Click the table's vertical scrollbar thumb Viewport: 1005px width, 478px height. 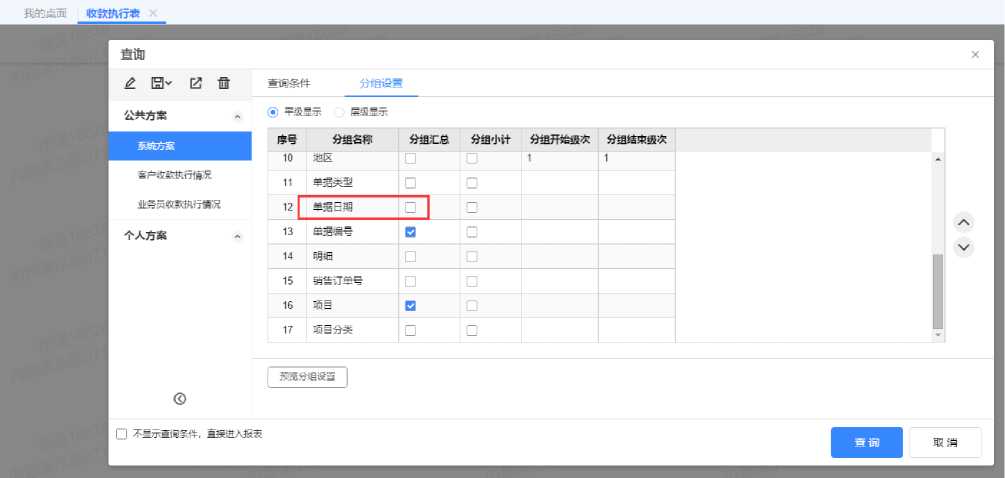click(x=938, y=291)
